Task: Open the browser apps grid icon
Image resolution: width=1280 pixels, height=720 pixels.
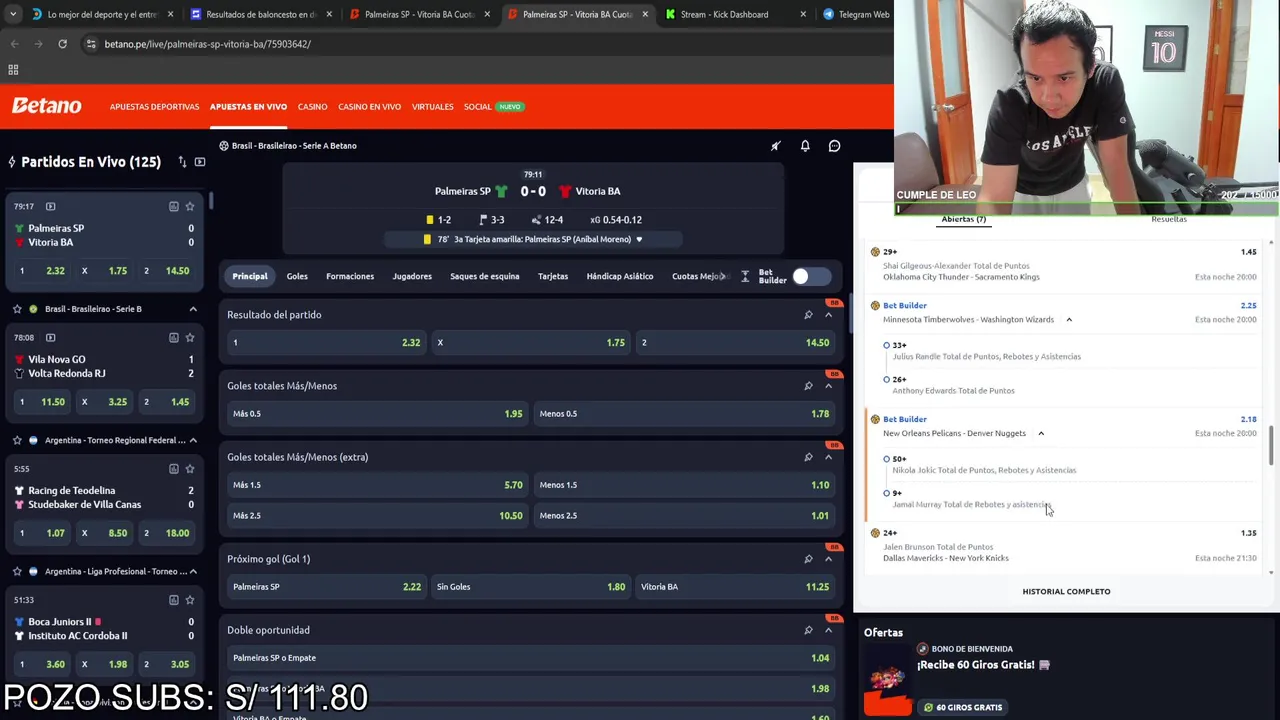Action: point(13,70)
